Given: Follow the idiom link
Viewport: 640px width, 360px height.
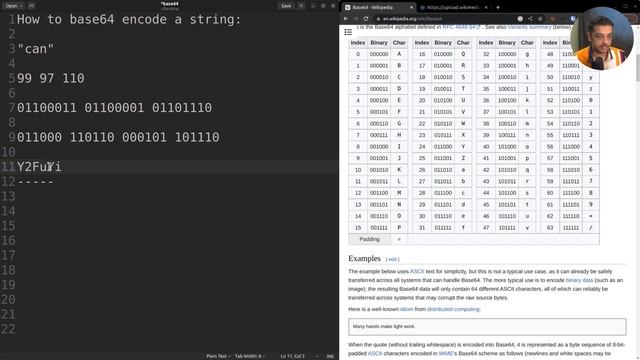Looking at the screenshot, I should click(x=407, y=309).
